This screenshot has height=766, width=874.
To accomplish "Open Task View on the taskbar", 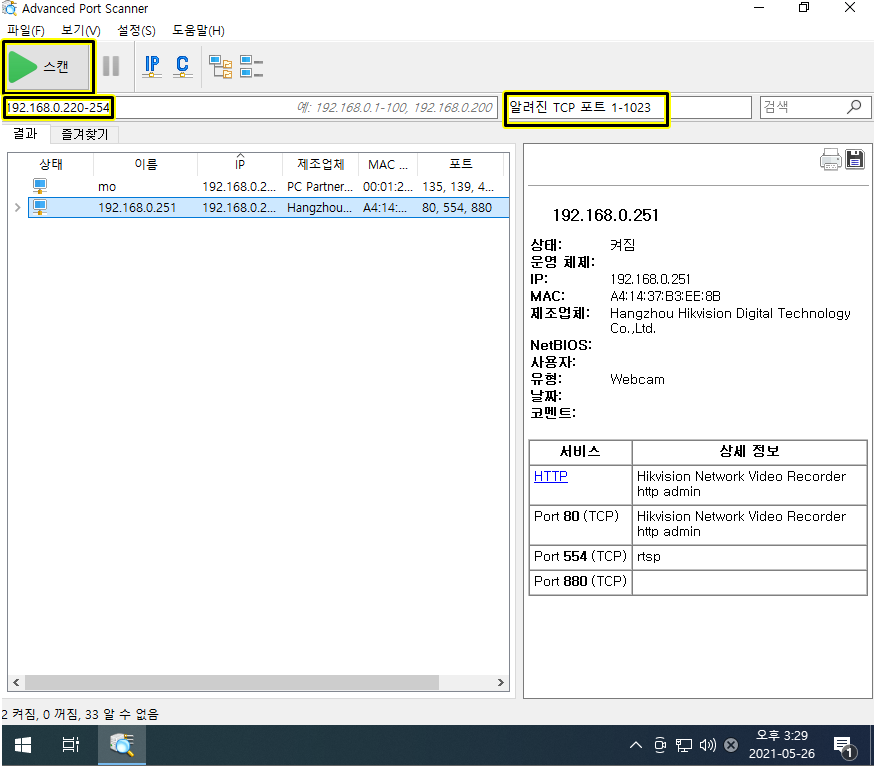I will coord(70,745).
